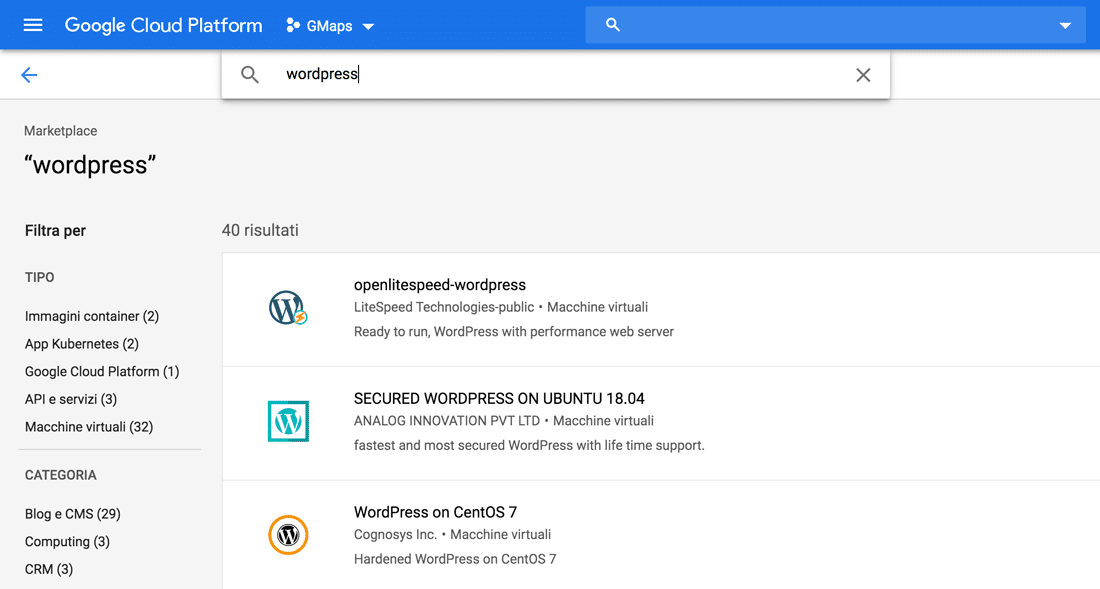Screen dimensions: 1100x589
Task: Click the teal square WordPress logo
Action: [x=288, y=421]
